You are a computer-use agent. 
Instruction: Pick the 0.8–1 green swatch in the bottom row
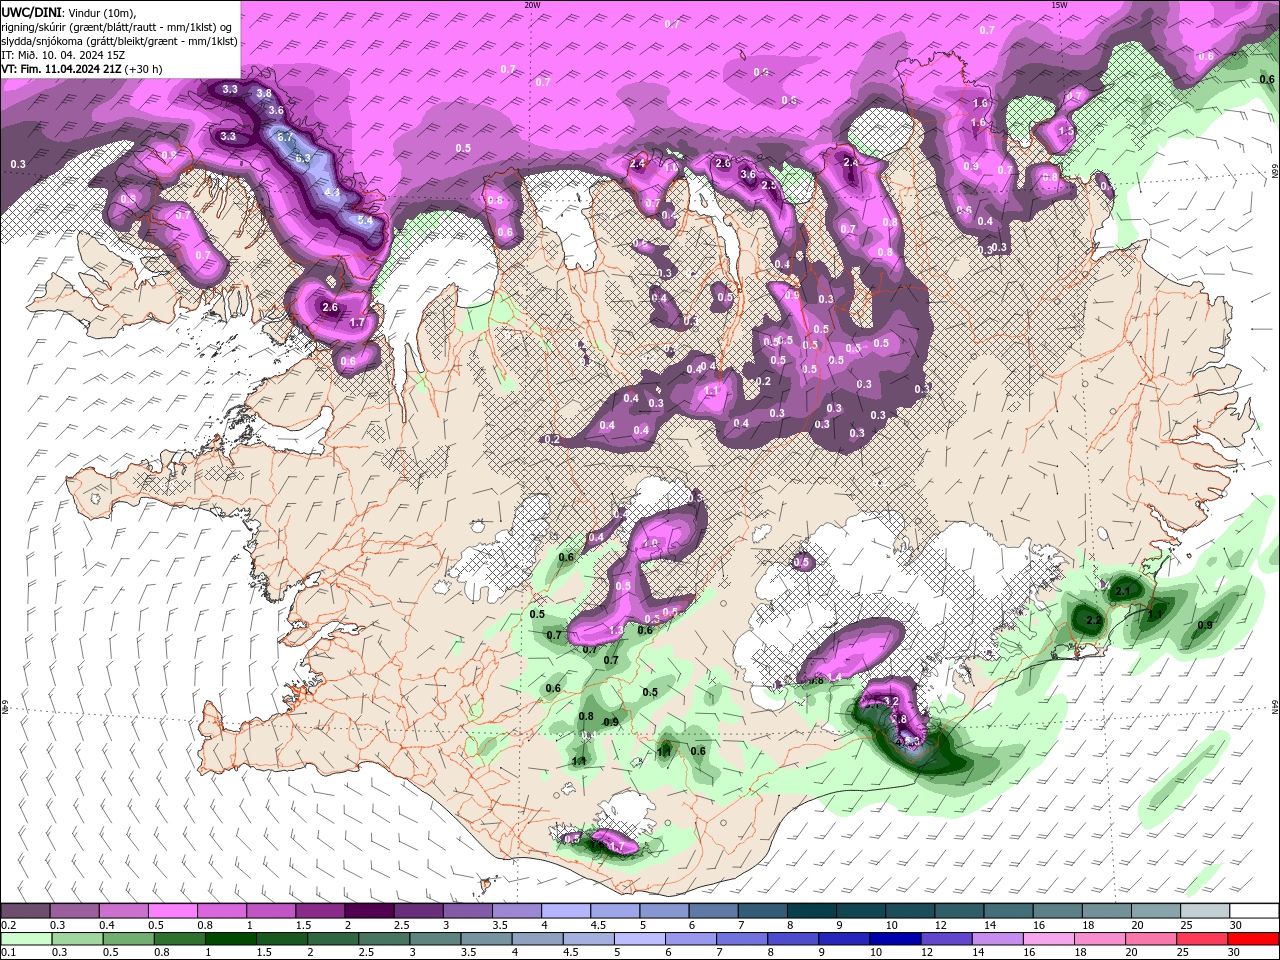coord(179,939)
